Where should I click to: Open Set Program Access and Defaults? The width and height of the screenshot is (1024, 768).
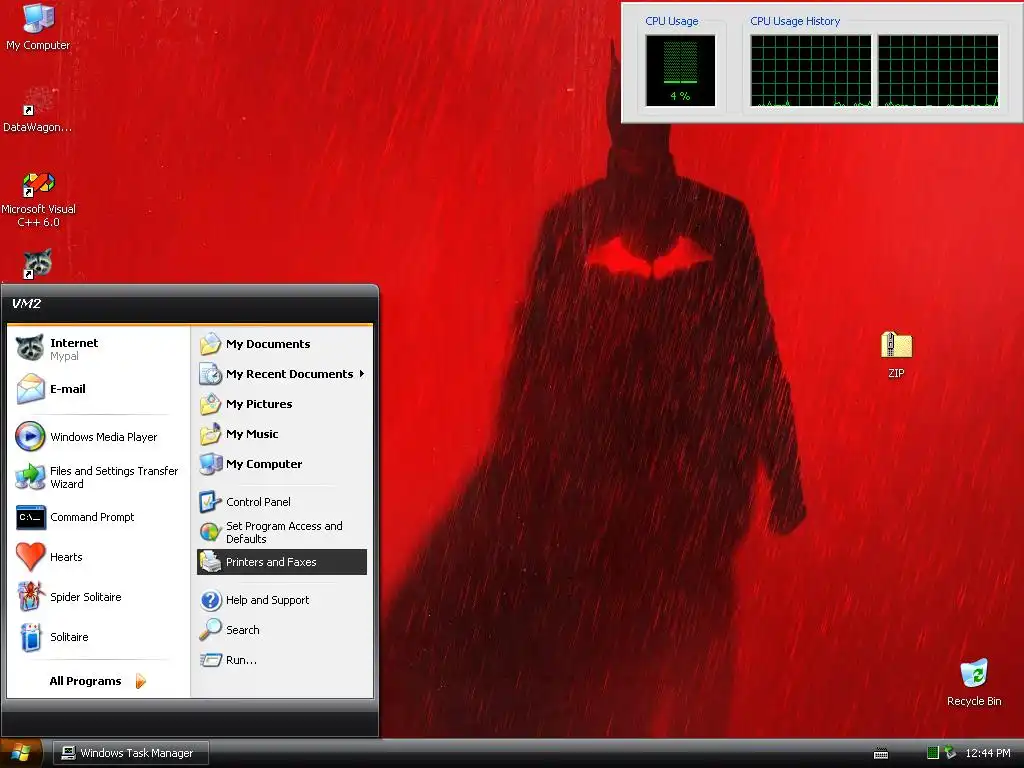[281, 532]
